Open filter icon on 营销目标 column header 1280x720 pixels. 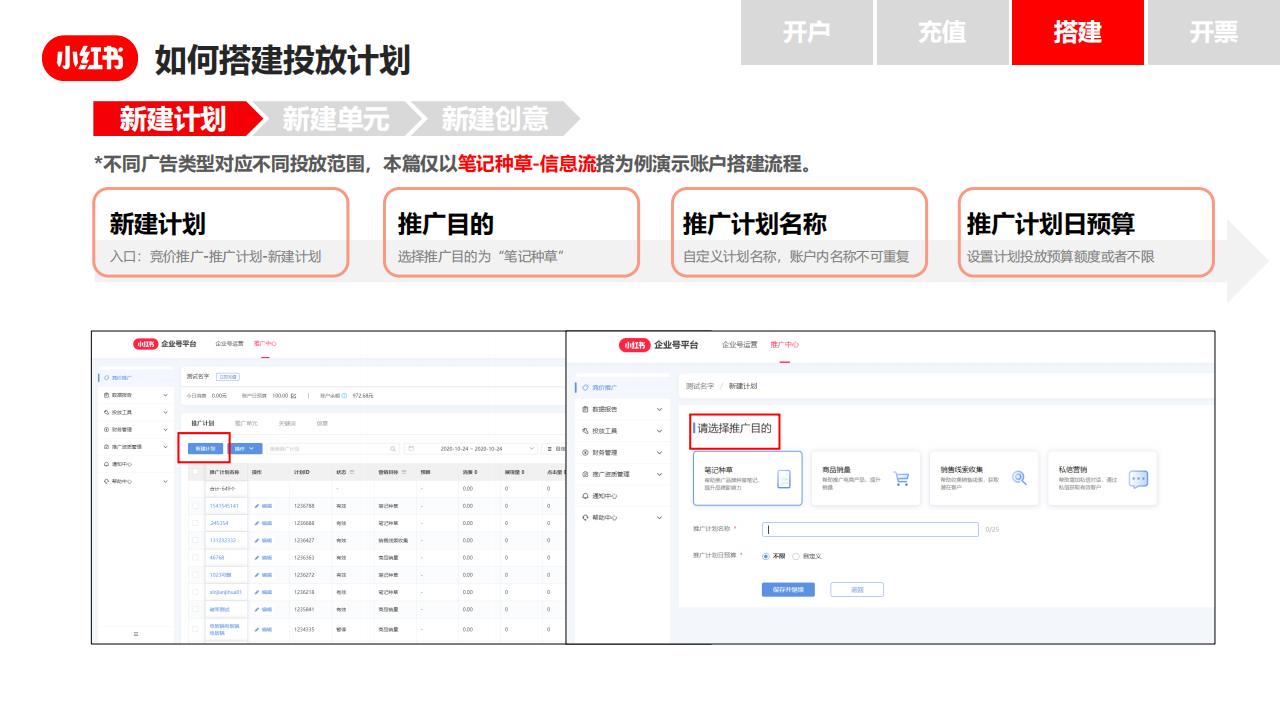404,472
